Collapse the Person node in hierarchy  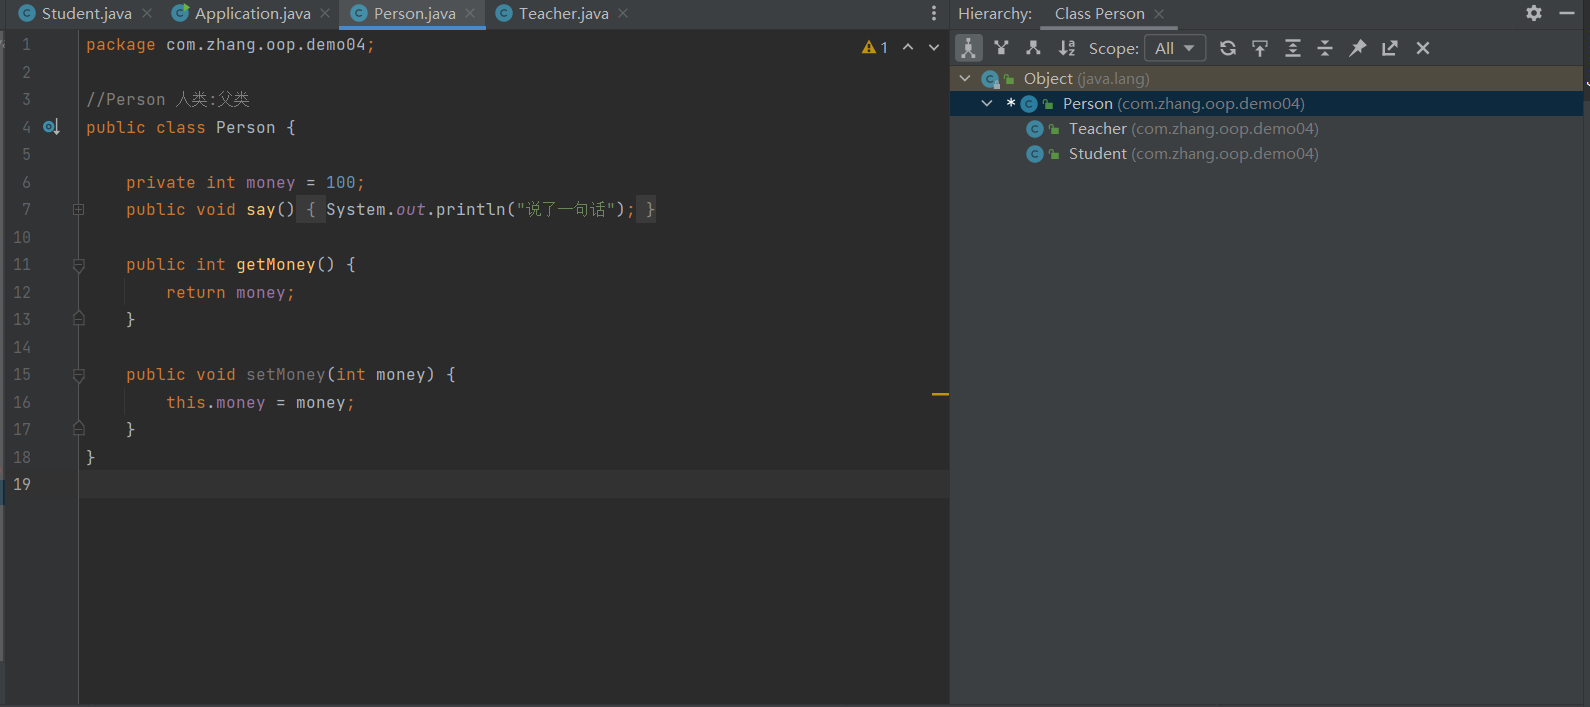tap(987, 103)
